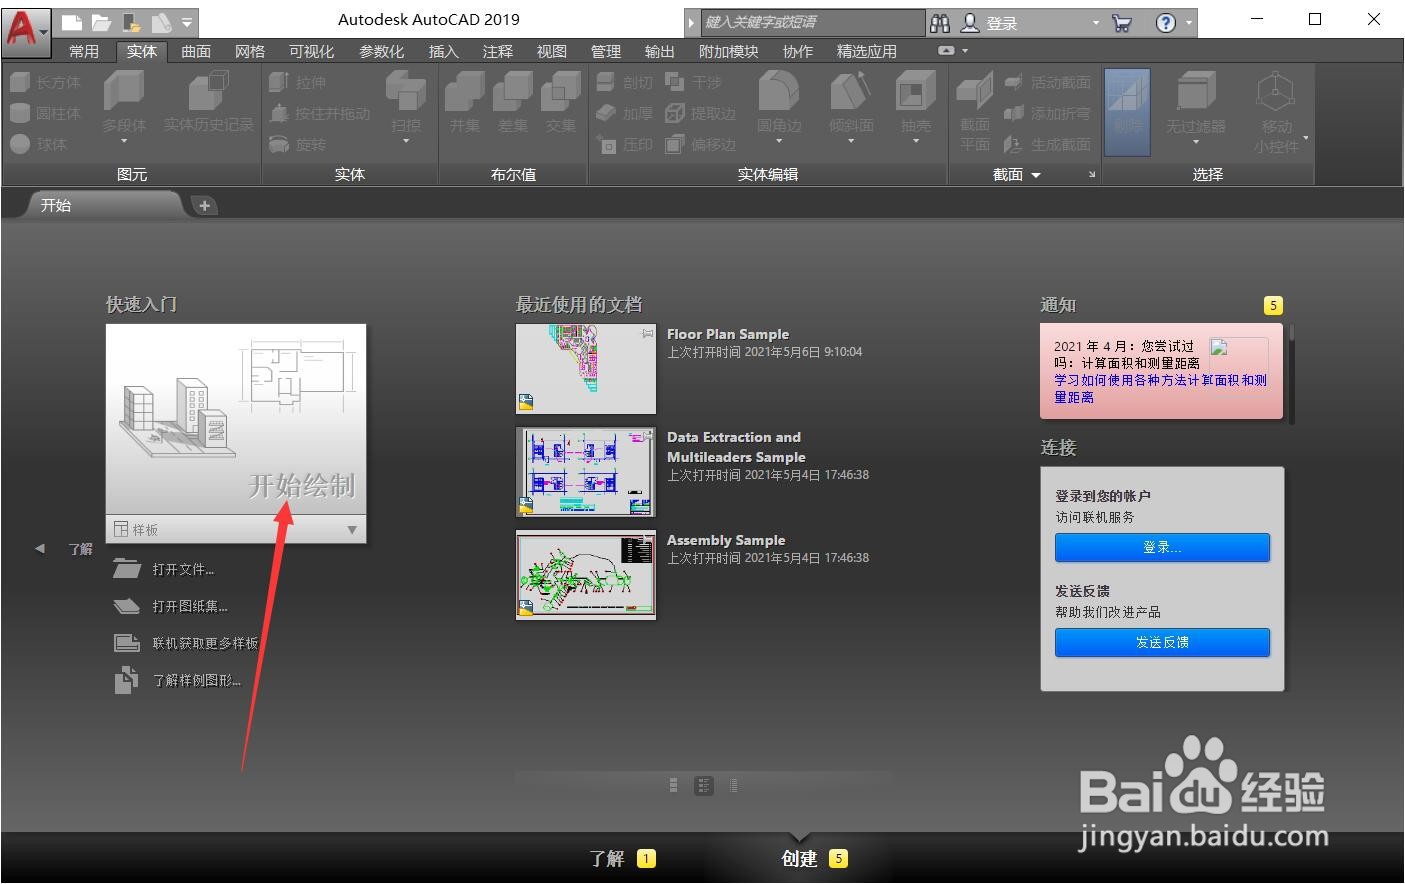Click 打开文件... link
The height and width of the screenshot is (884, 1405).
(x=183, y=569)
